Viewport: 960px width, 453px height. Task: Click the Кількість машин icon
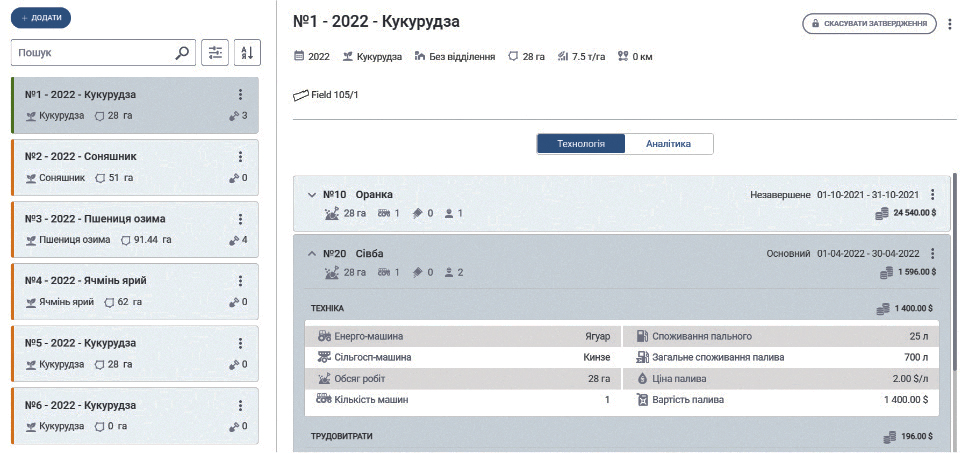pos(324,399)
